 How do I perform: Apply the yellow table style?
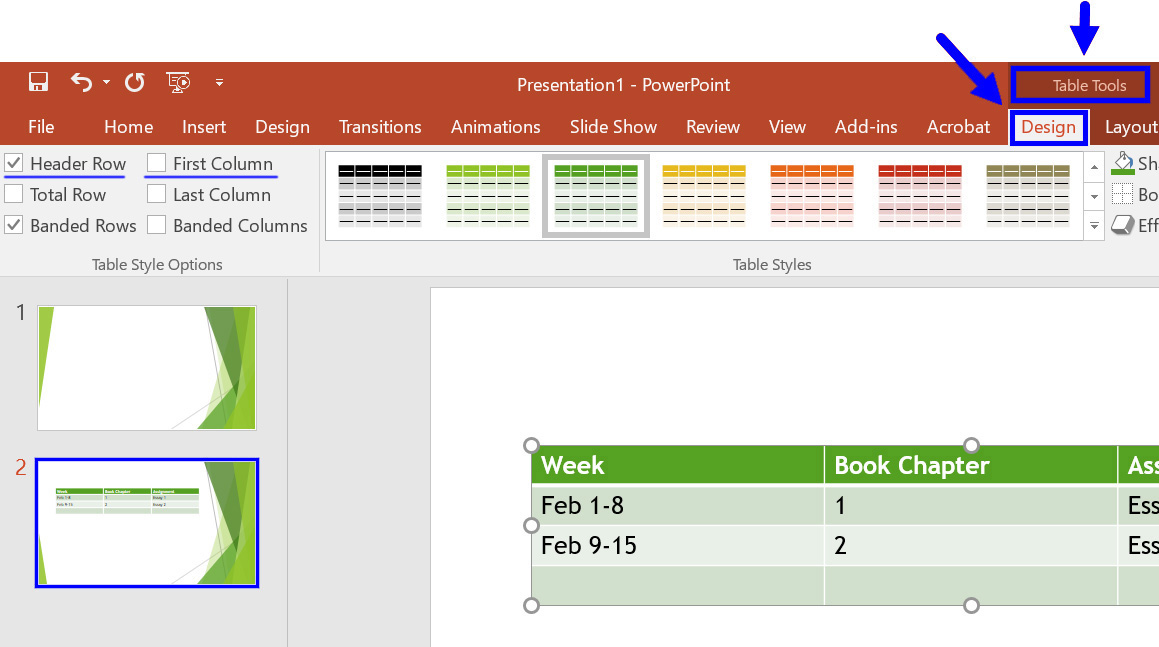pos(703,194)
